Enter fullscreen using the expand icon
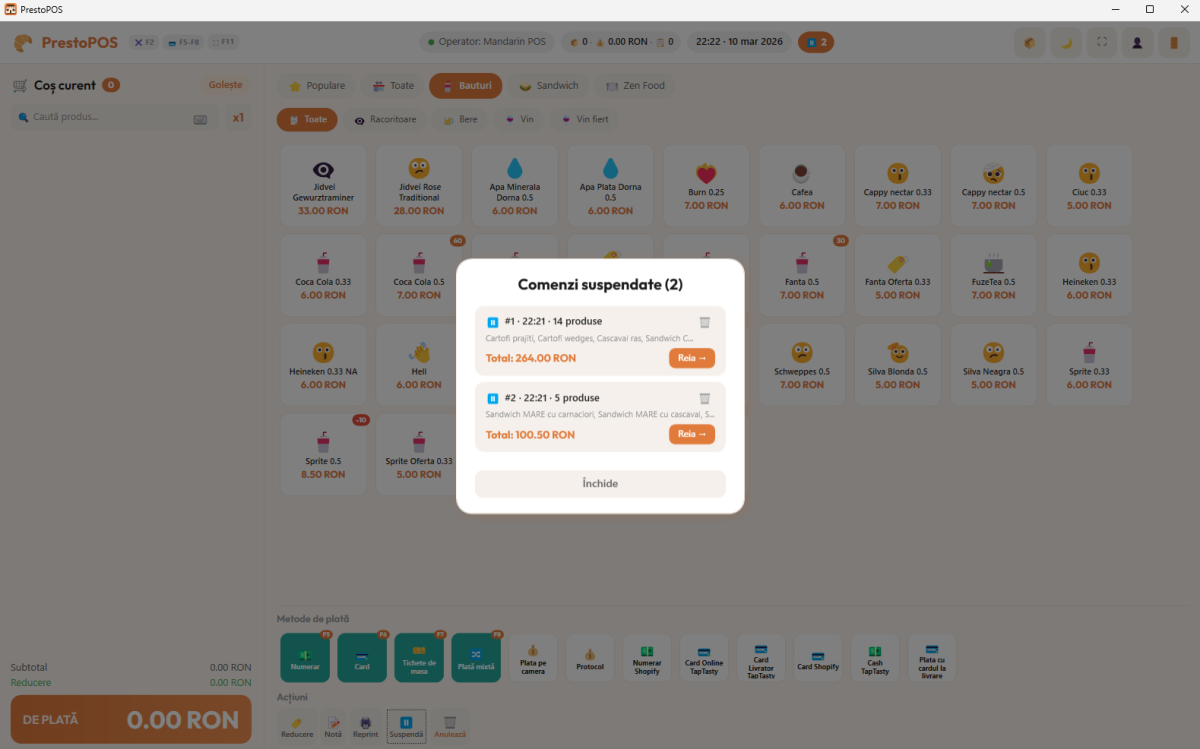The height and width of the screenshot is (749, 1200). [1101, 42]
